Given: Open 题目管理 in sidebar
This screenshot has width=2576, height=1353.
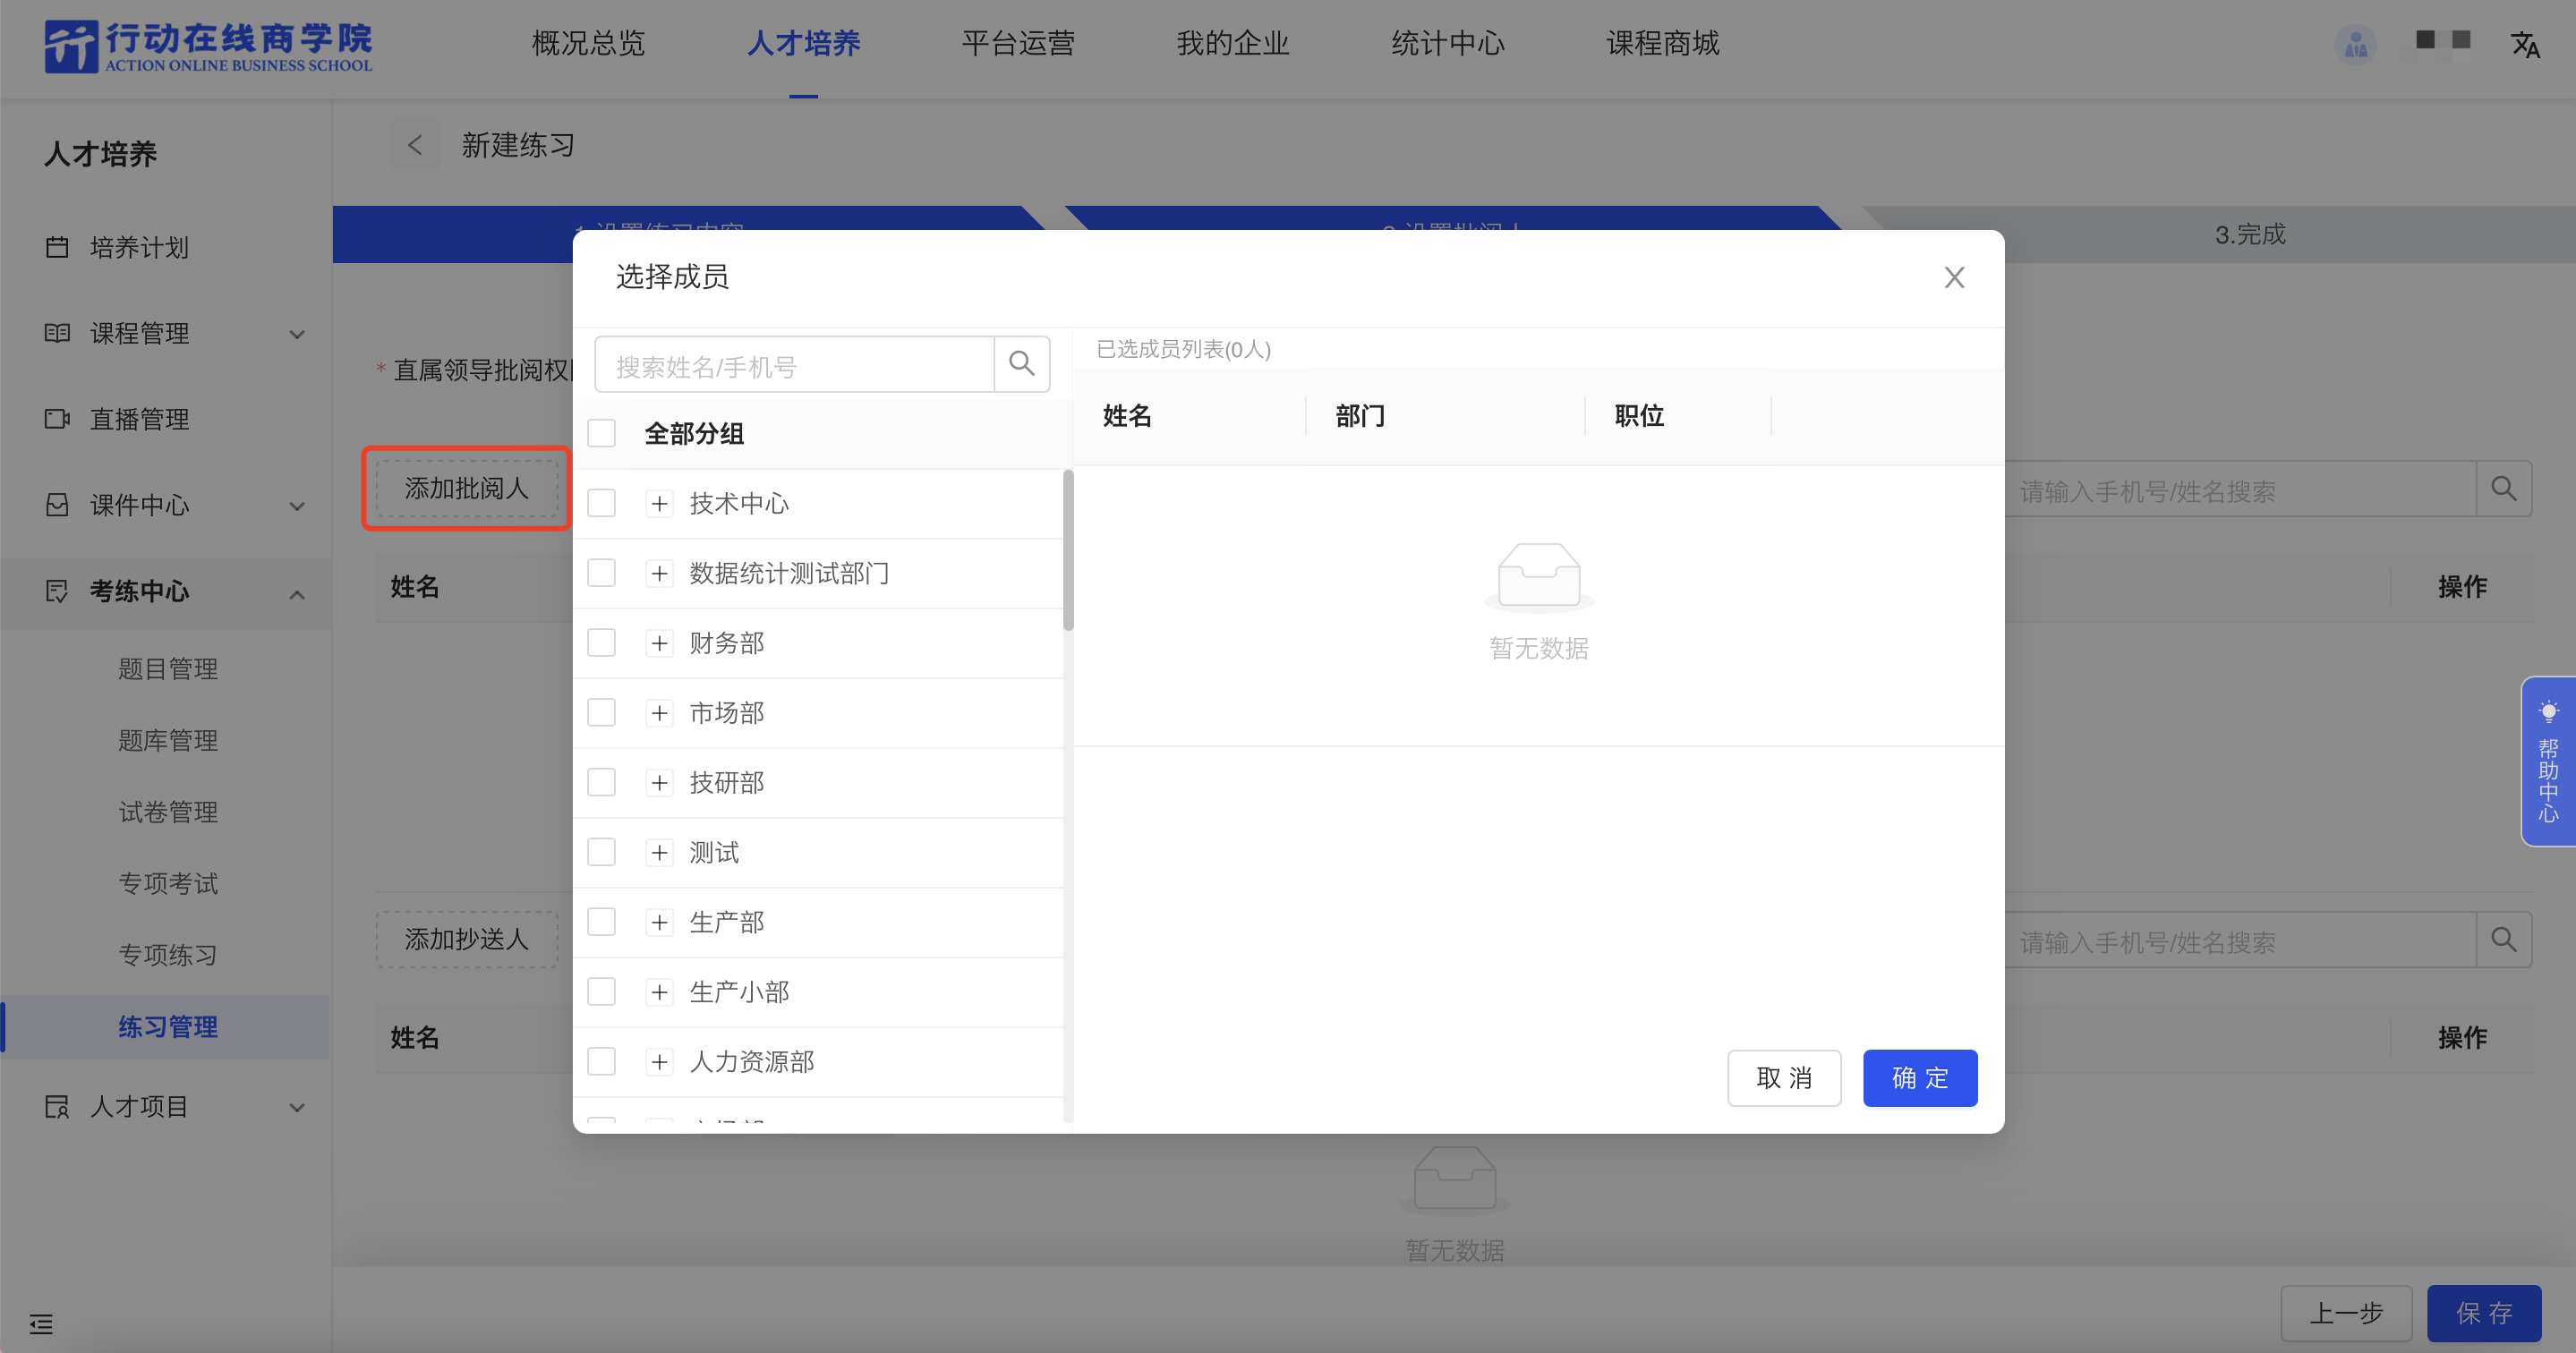Looking at the screenshot, I should tap(168, 668).
